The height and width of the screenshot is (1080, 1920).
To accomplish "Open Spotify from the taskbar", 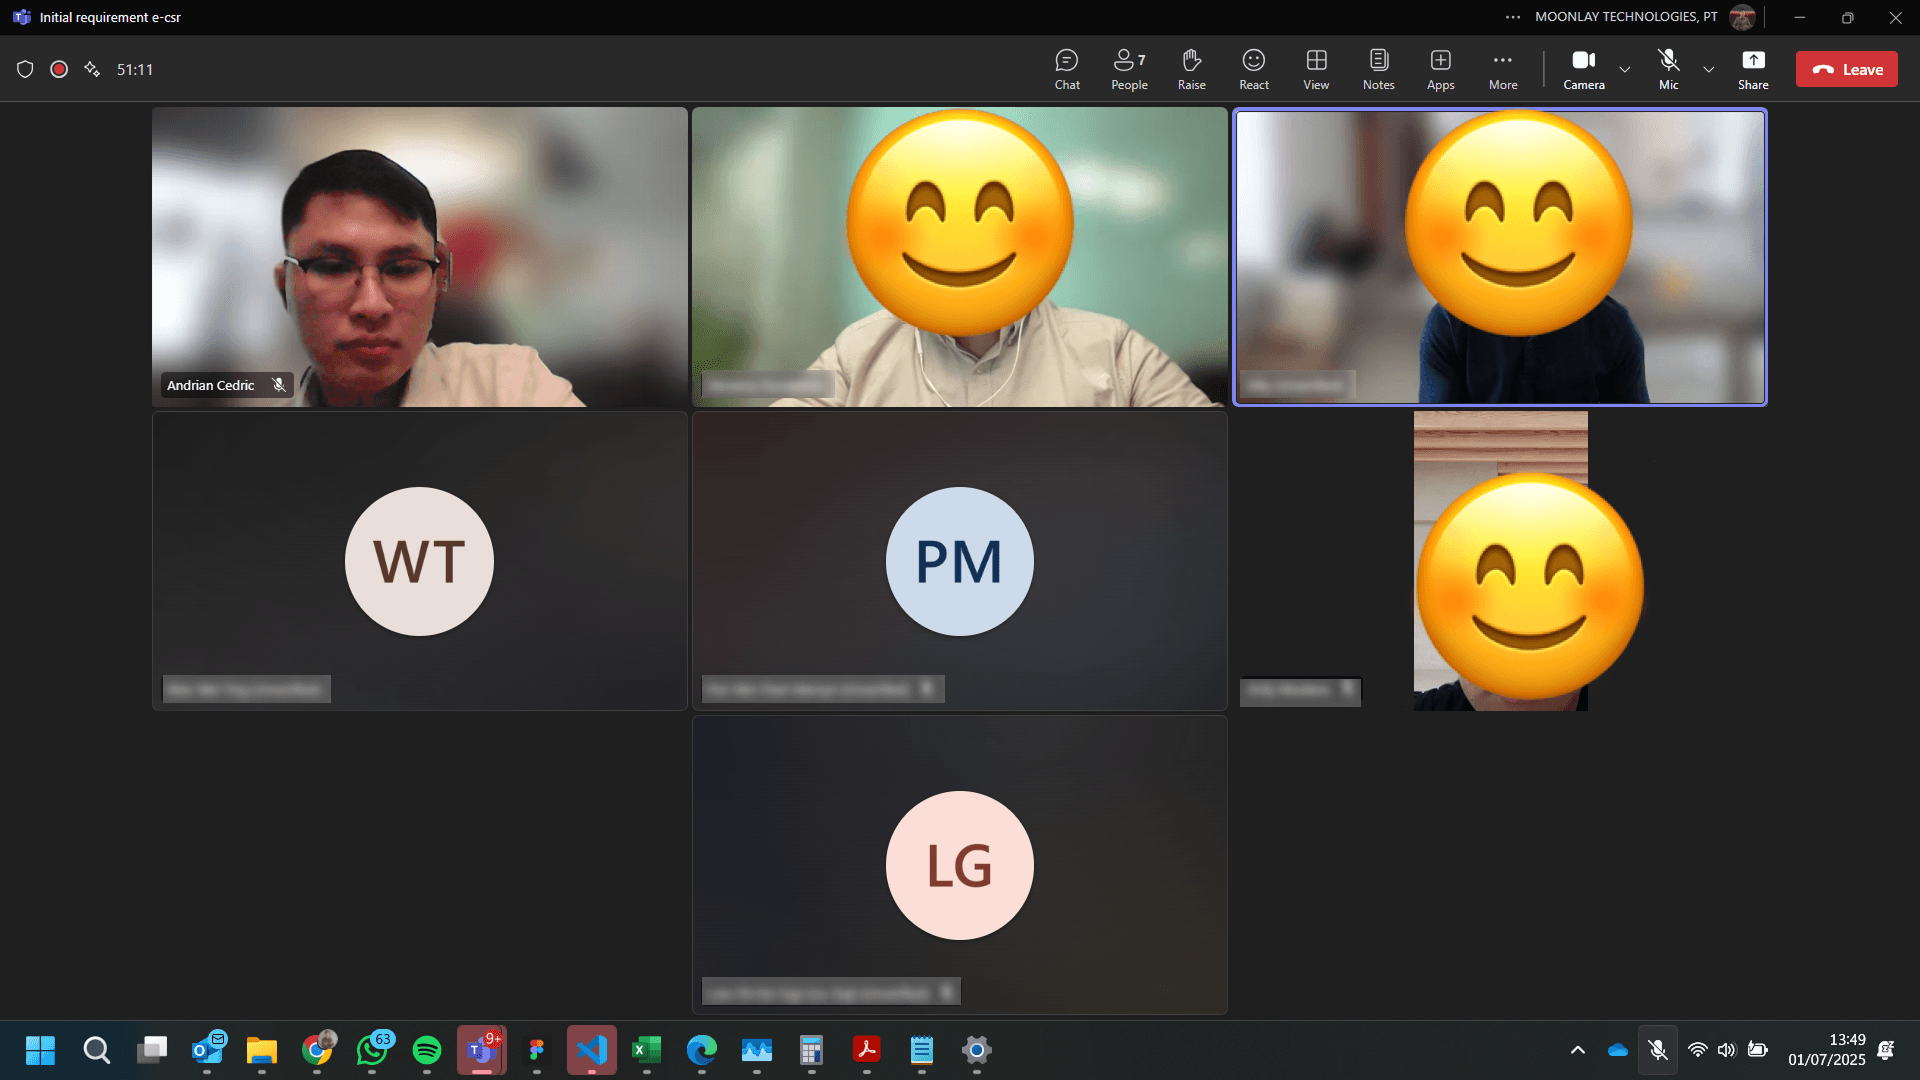I will (x=427, y=1050).
